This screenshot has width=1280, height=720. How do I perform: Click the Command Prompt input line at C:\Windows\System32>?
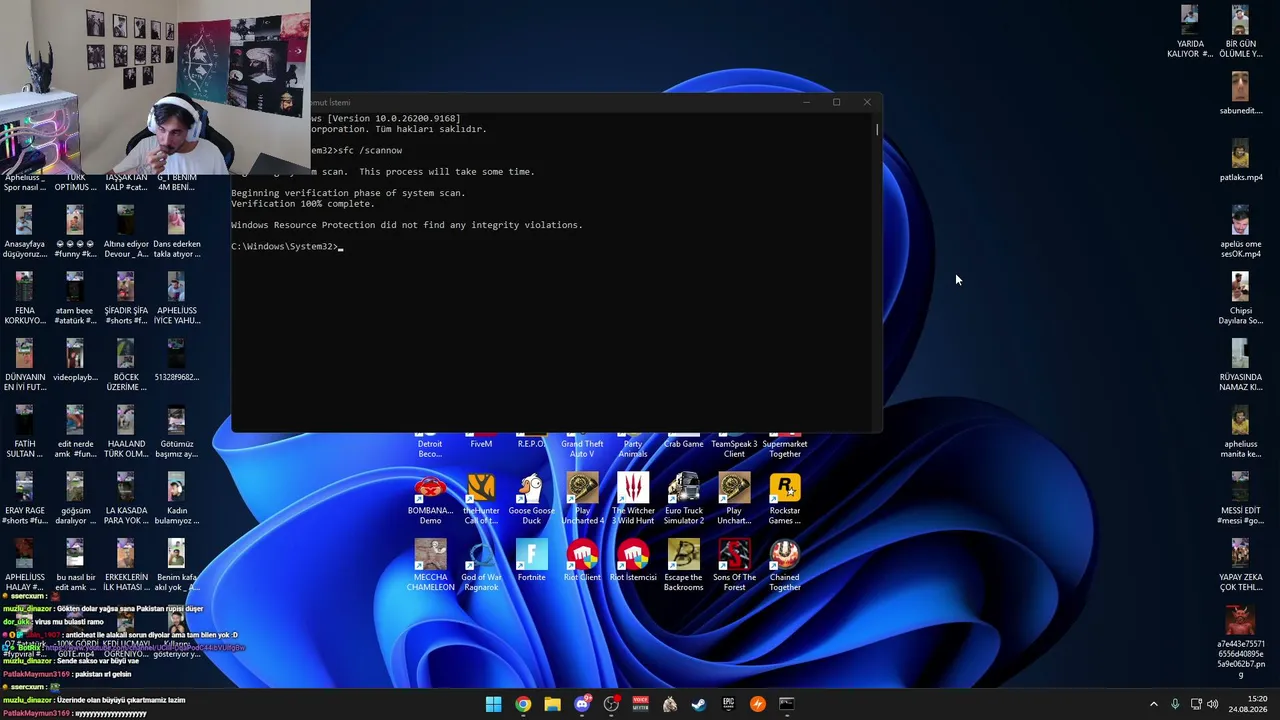click(286, 246)
